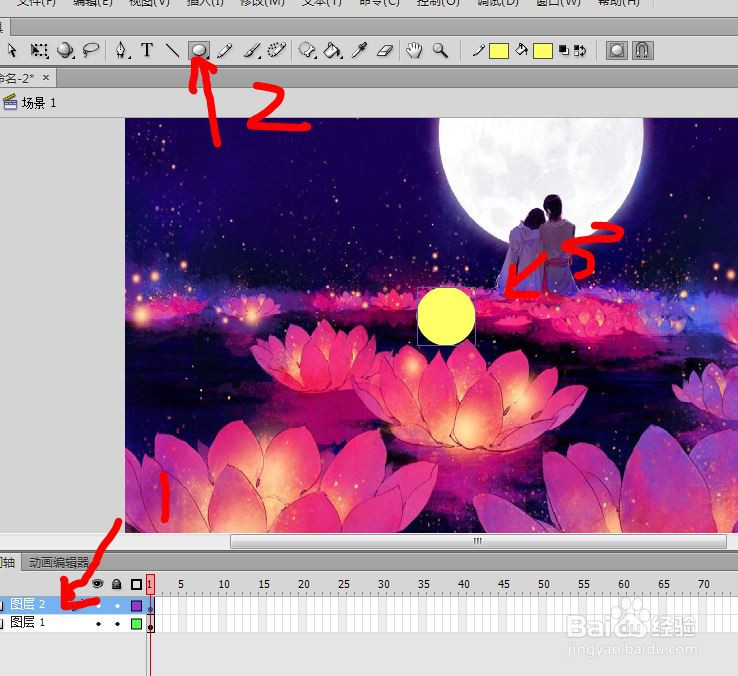Lock 图层 2 via lock dot
738x676 pixels.
pos(117,605)
